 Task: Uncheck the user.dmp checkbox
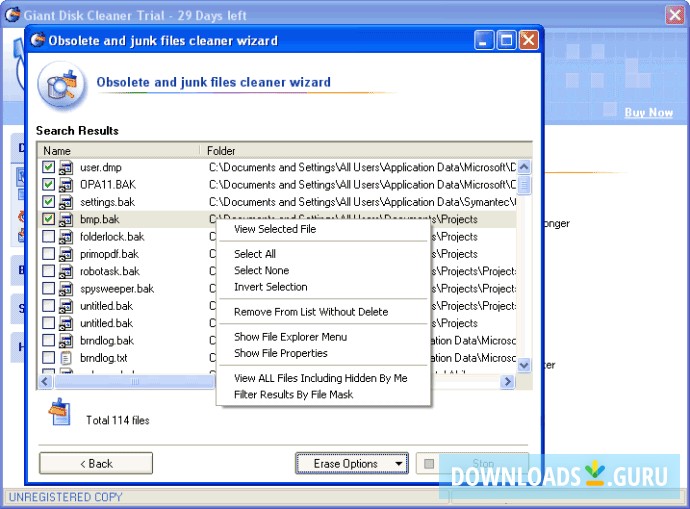click(x=48, y=167)
